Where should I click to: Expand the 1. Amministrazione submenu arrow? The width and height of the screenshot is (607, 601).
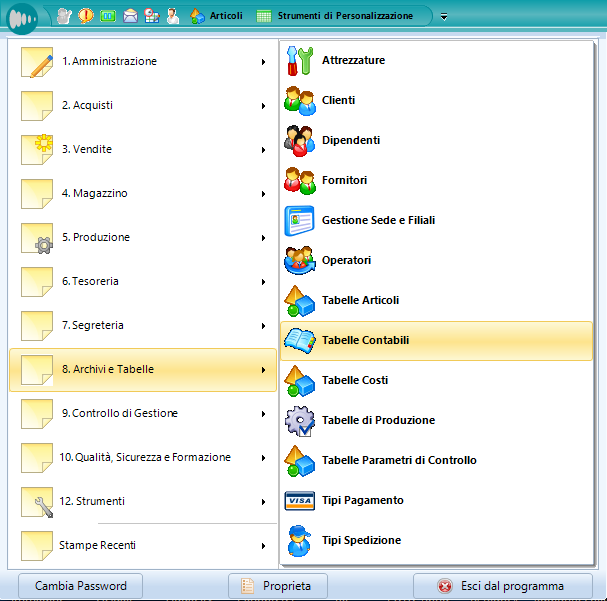pos(263,62)
